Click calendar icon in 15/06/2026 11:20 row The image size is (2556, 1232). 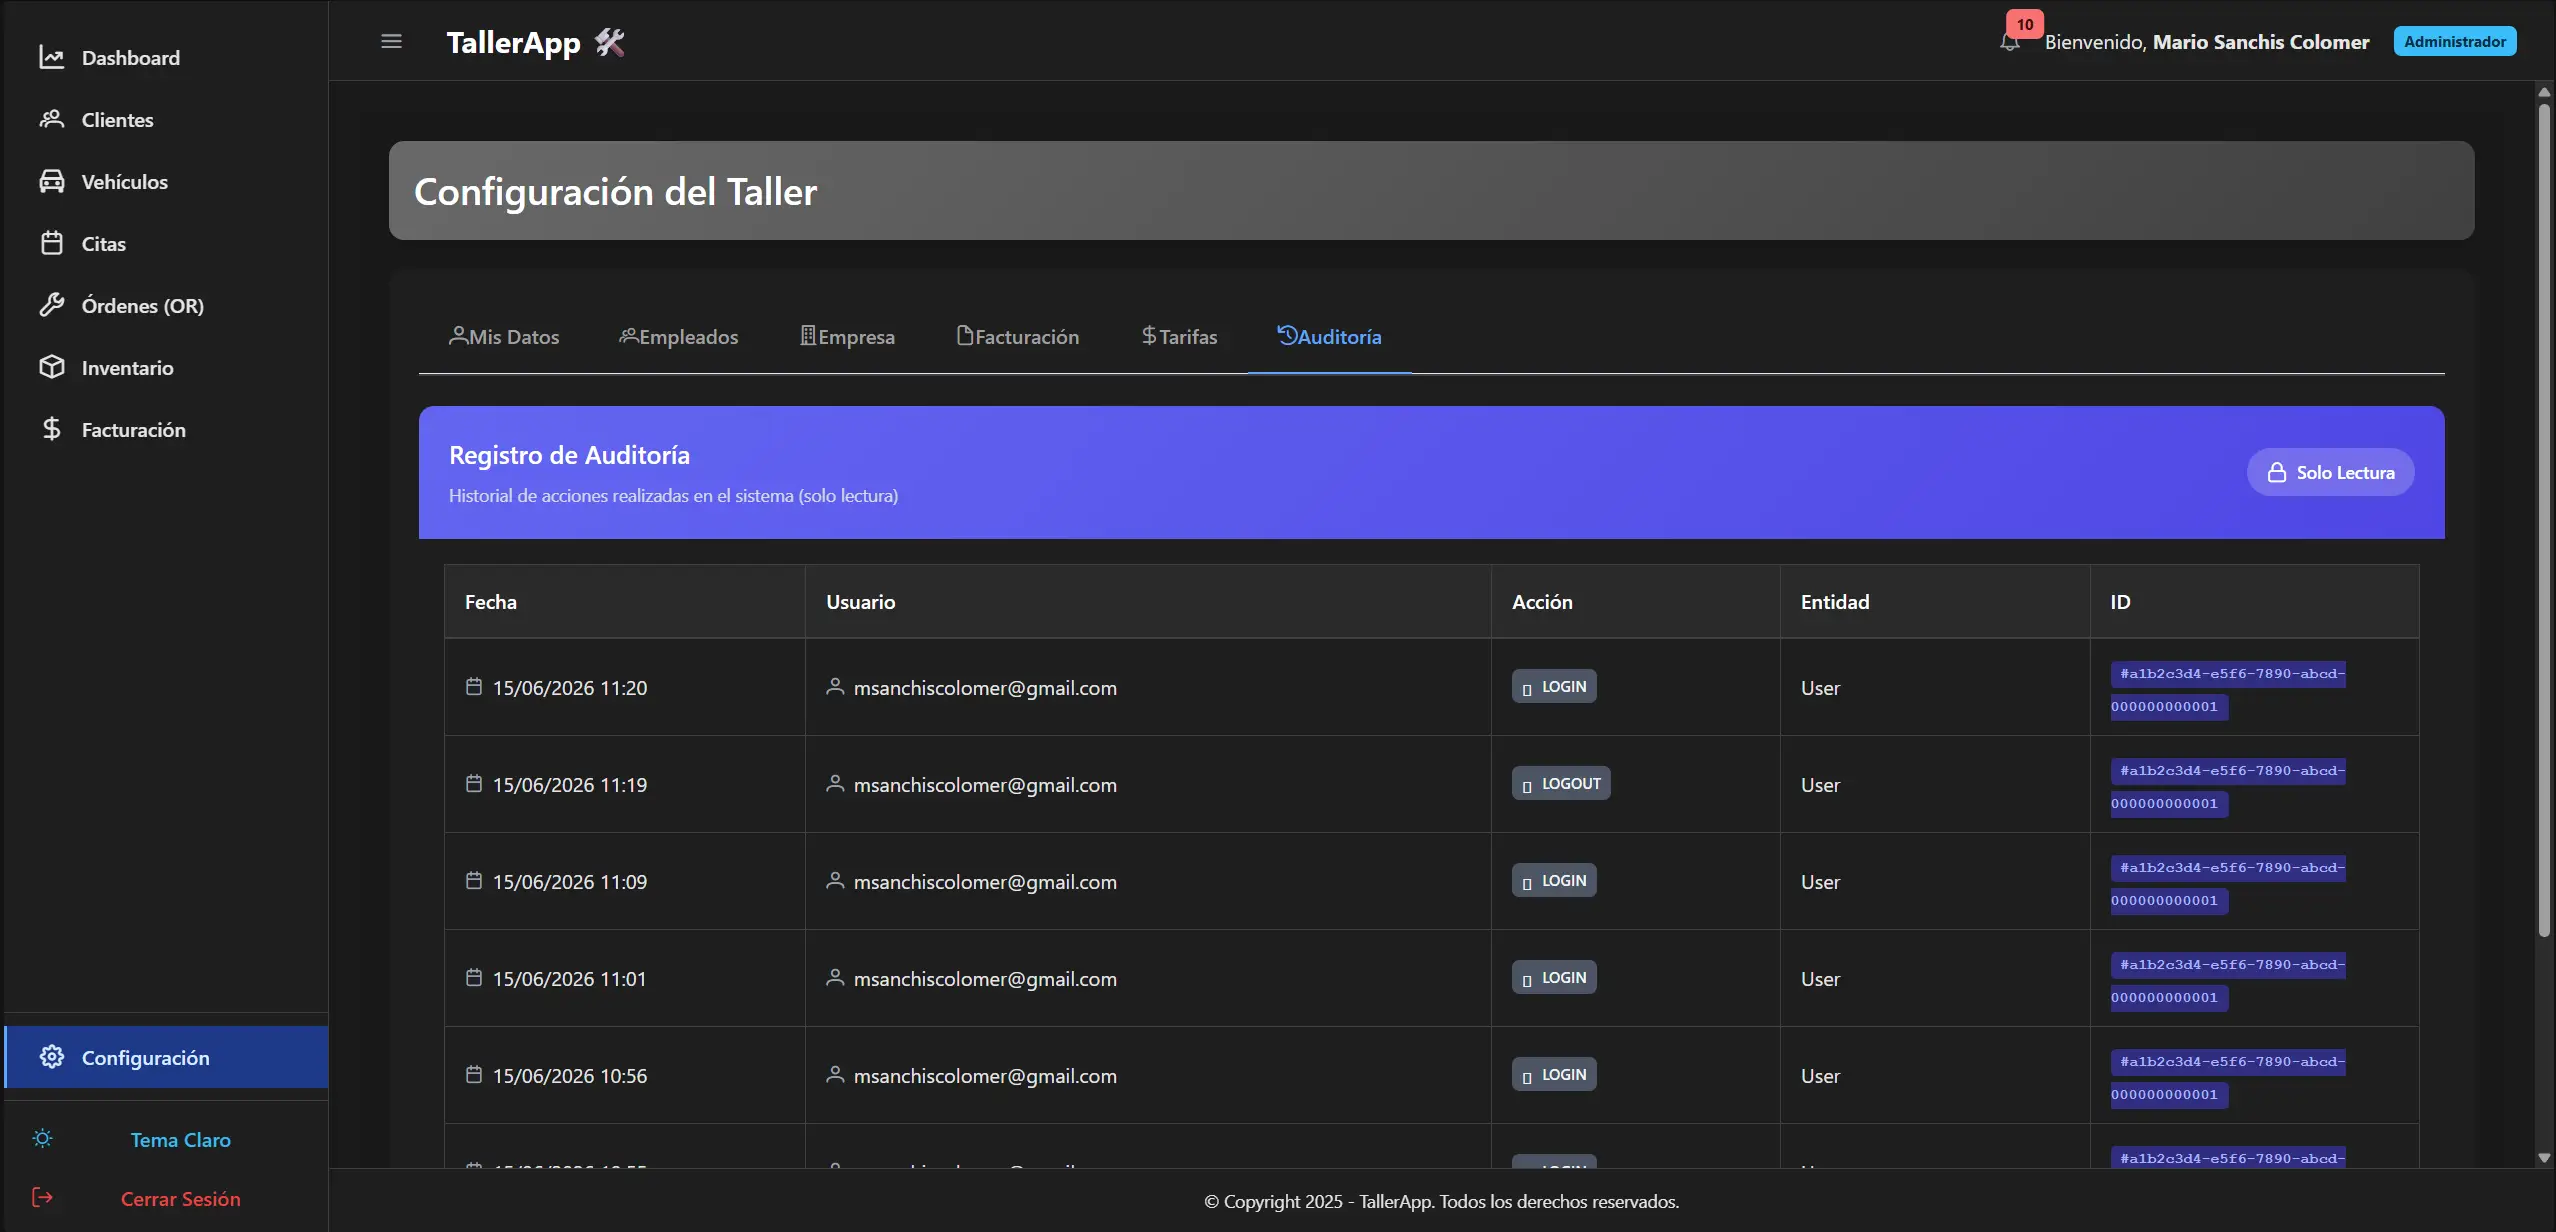pyautogui.click(x=474, y=686)
